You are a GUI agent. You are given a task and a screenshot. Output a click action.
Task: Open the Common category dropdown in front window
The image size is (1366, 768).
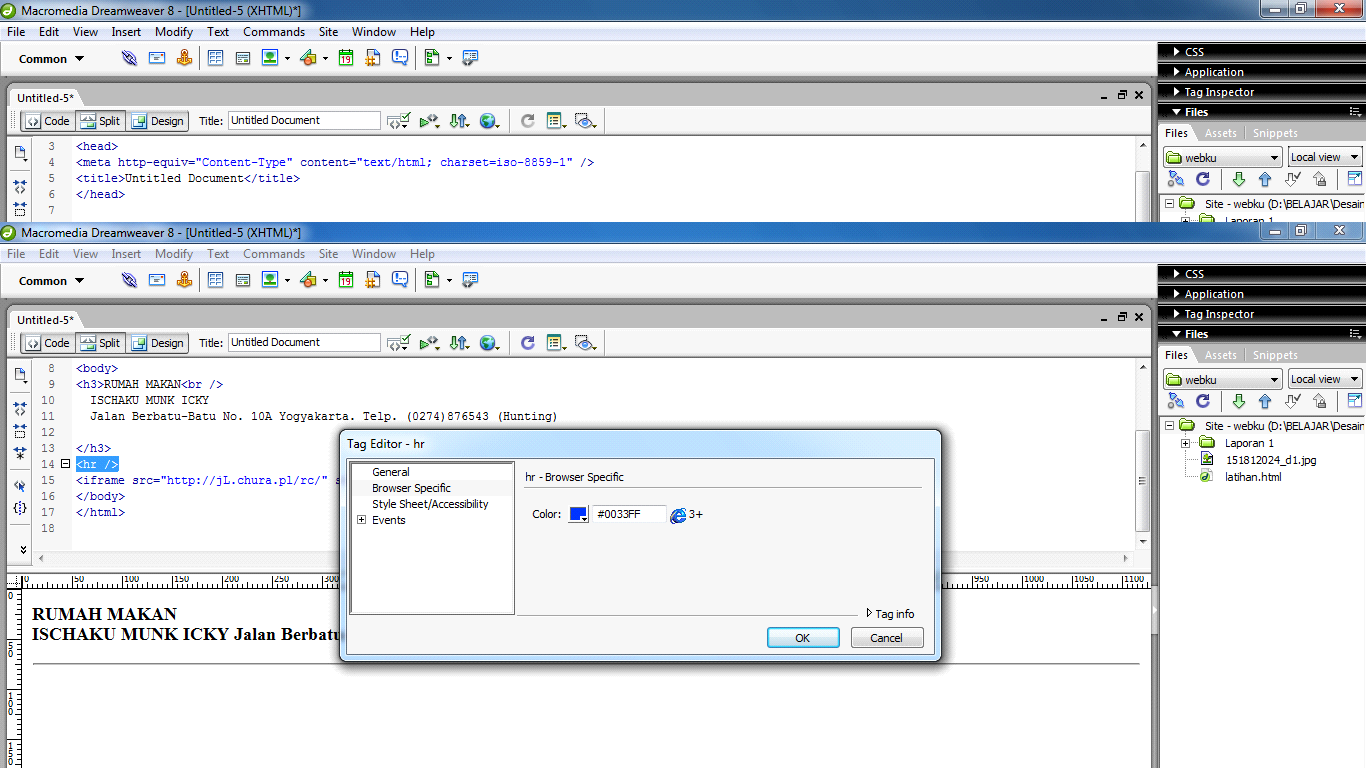[51, 281]
